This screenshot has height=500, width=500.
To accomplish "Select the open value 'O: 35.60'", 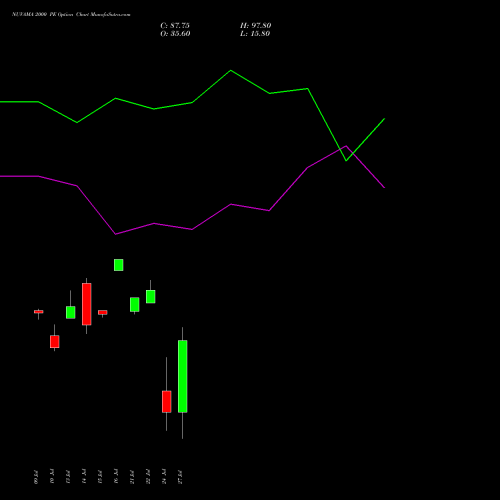I will 175,33.
